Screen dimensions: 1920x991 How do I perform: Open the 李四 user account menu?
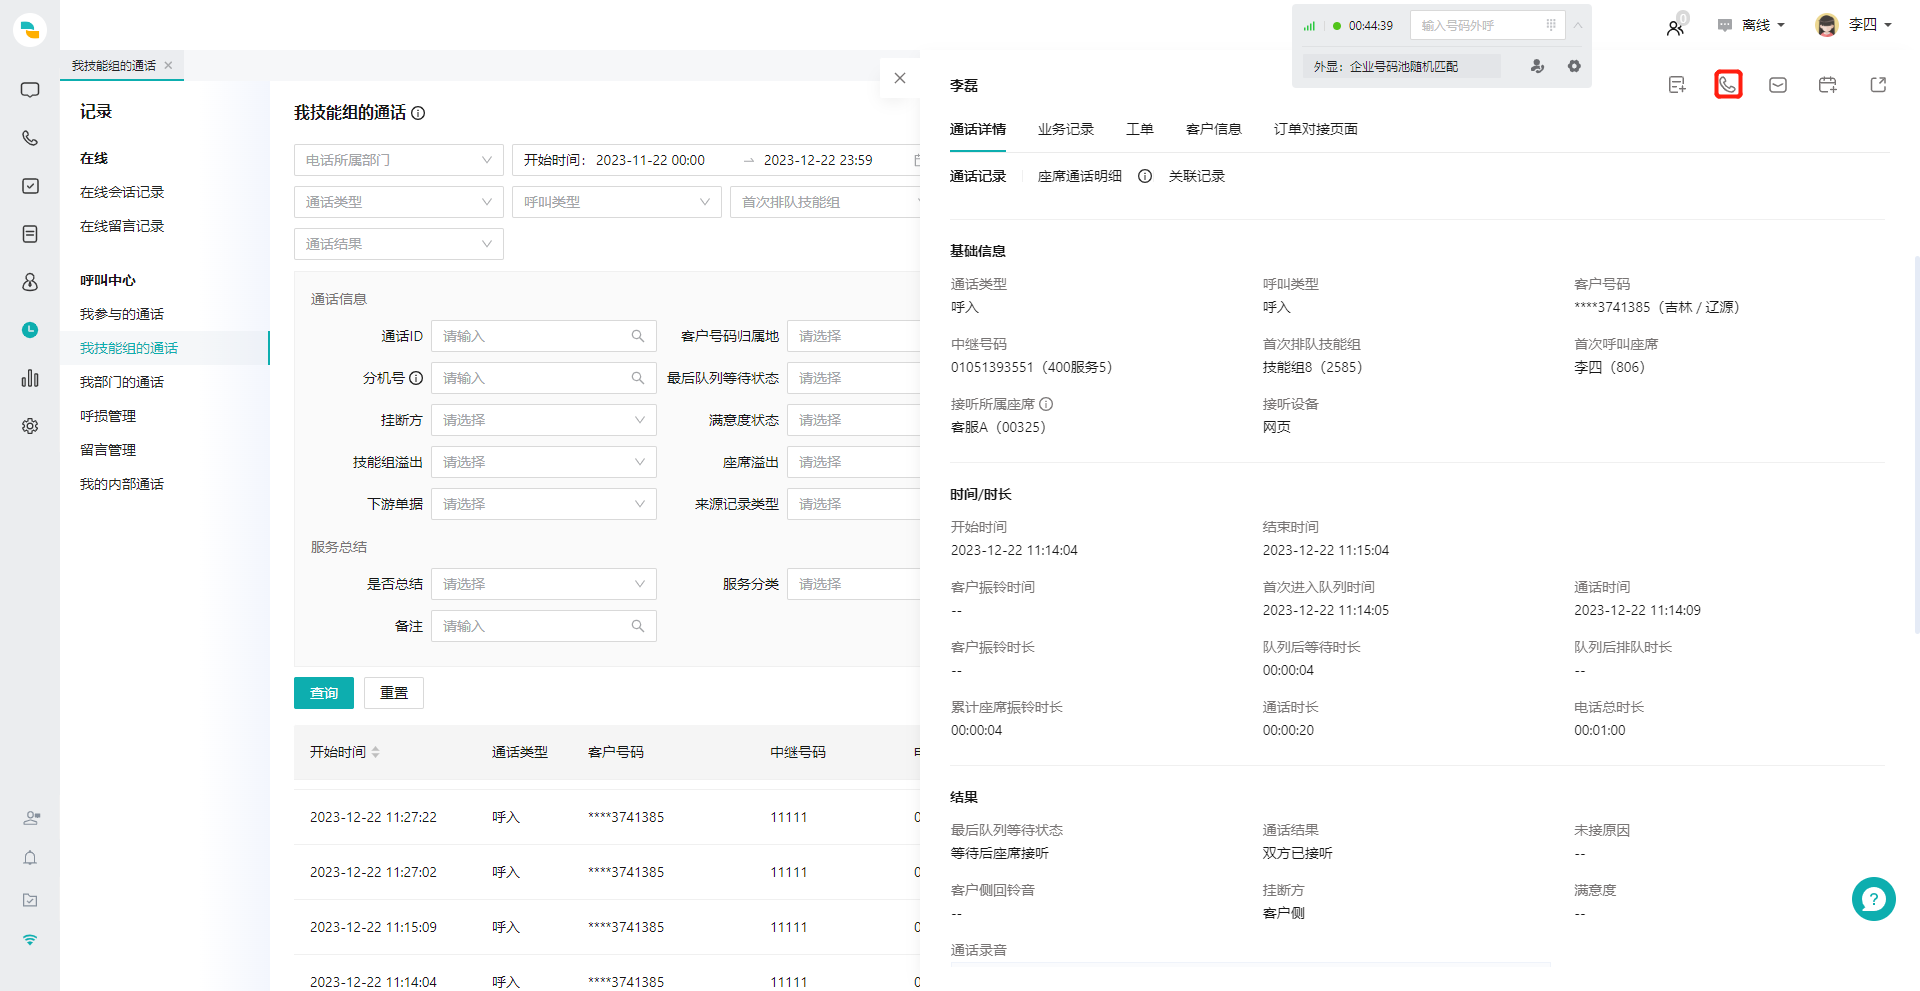pyautogui.click(x=1854, y=25)
